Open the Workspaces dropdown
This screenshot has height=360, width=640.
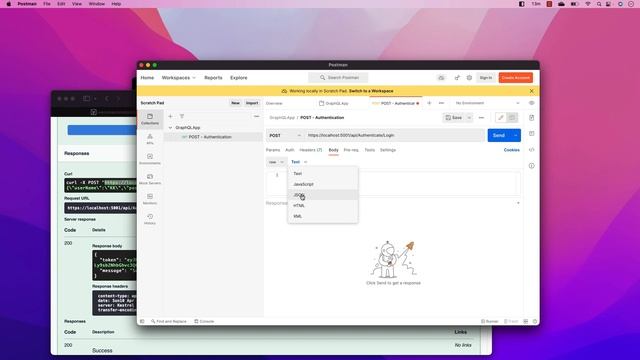[x=178, y=78]
